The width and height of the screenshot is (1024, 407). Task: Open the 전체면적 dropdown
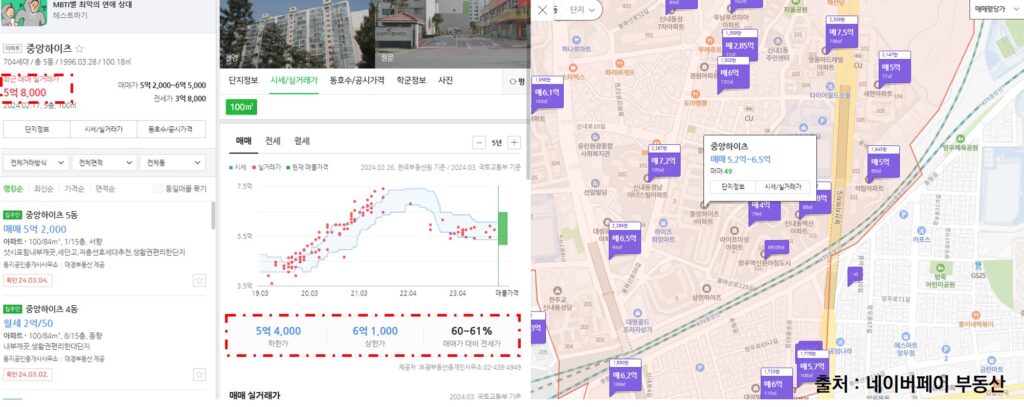click(104, 163)
